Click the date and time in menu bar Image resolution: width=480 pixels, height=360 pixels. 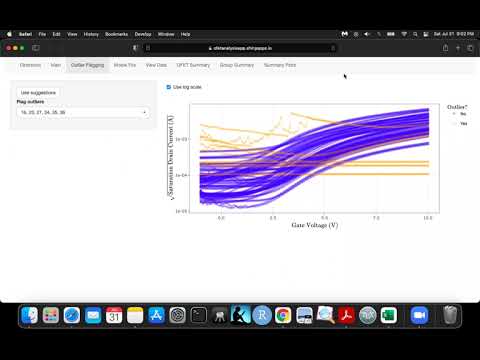coord(454,34)
